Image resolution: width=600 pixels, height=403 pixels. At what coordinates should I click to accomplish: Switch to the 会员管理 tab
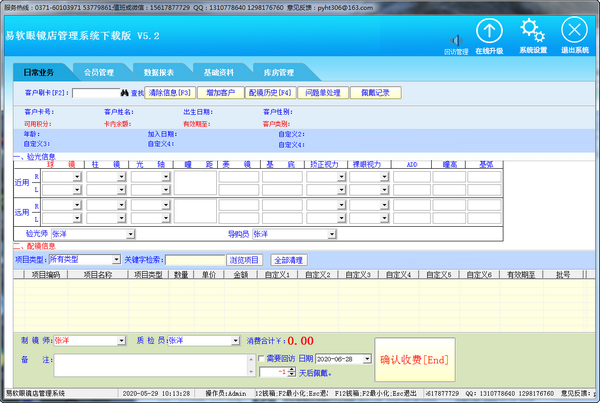(99, 72)
